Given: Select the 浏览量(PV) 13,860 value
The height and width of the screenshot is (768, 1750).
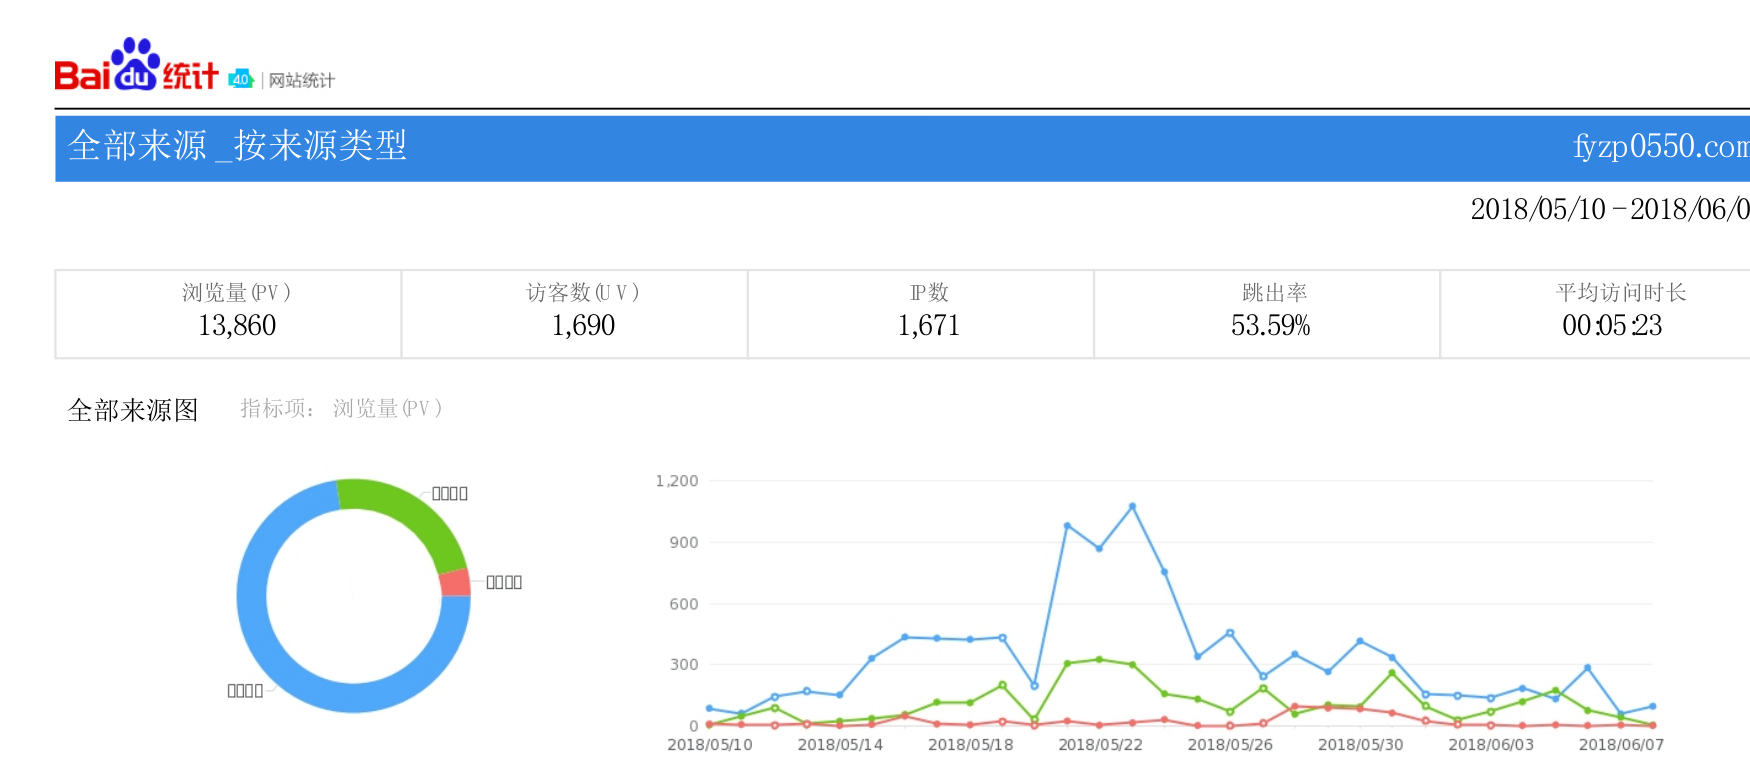Looking at the screenshot, I should [237, 325].
